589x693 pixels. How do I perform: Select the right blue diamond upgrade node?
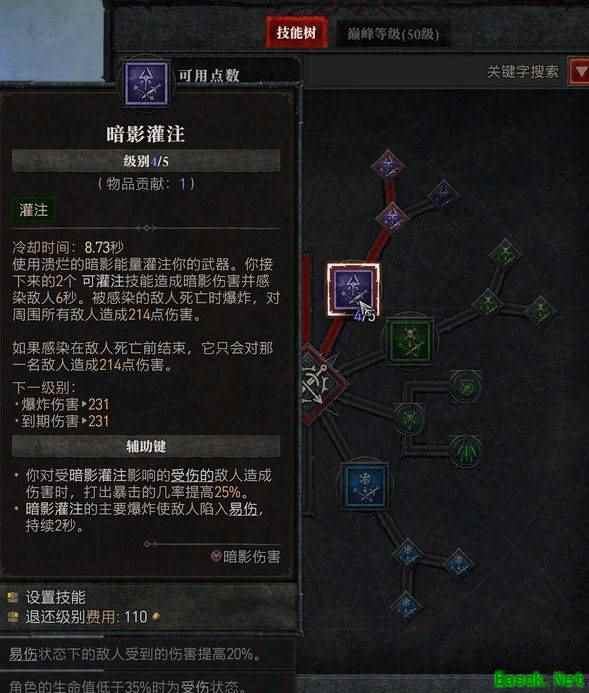click(x=459, y=564)
